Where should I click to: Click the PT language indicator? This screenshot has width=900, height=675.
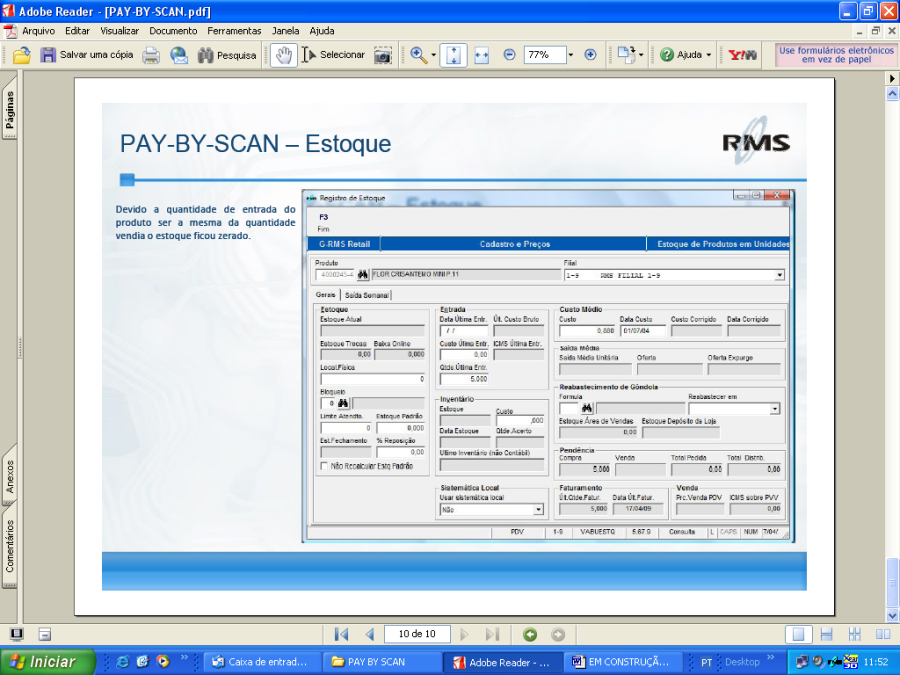(x=707, y=662)
